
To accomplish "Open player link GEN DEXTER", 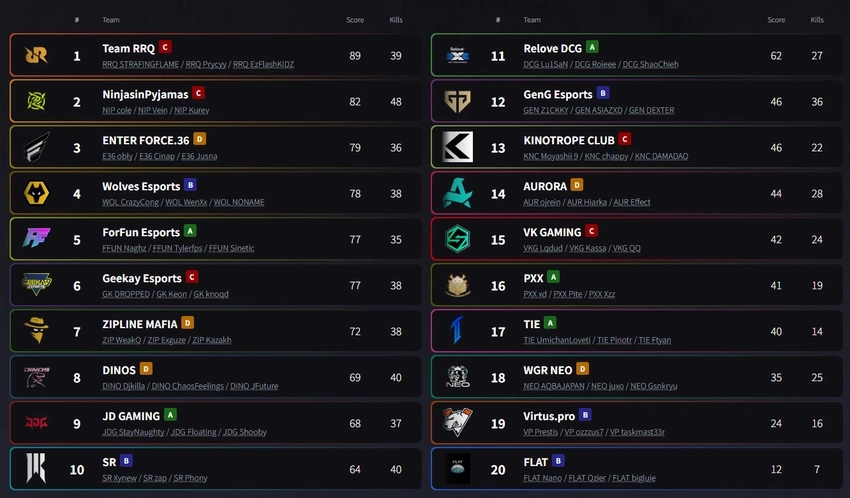I will coord(652,110).
